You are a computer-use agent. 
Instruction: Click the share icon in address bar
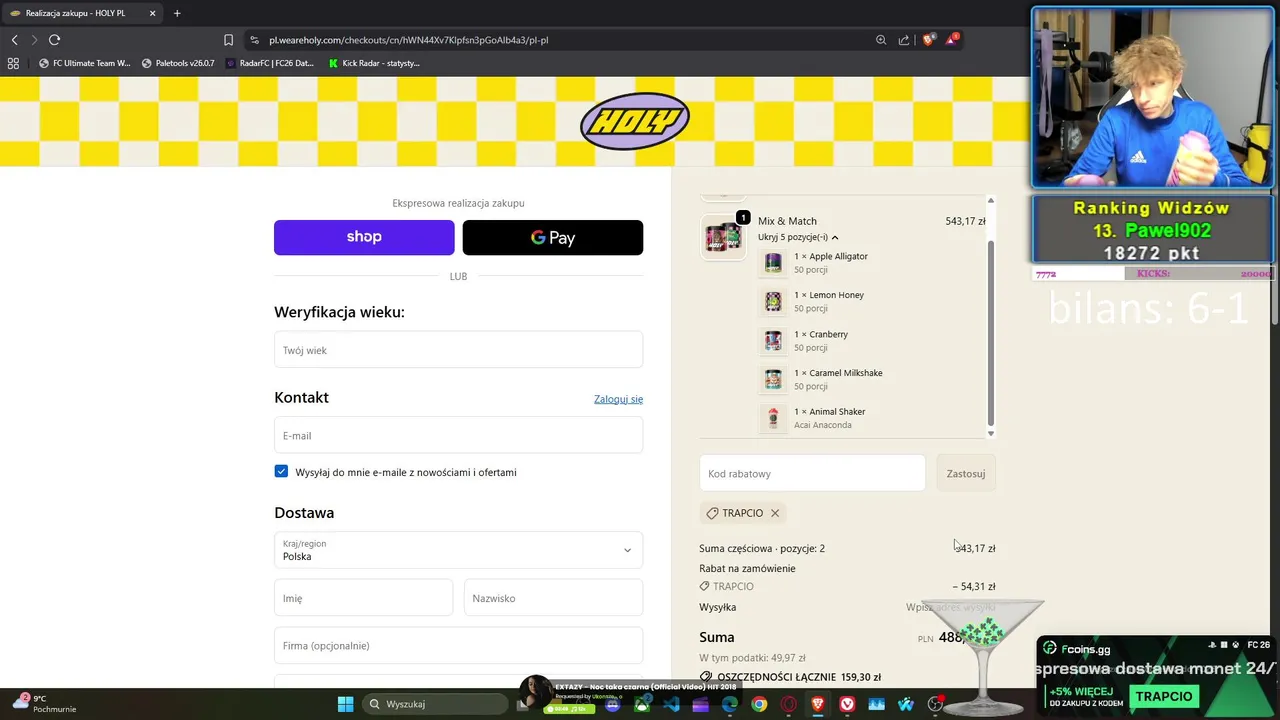pos(904,40)
